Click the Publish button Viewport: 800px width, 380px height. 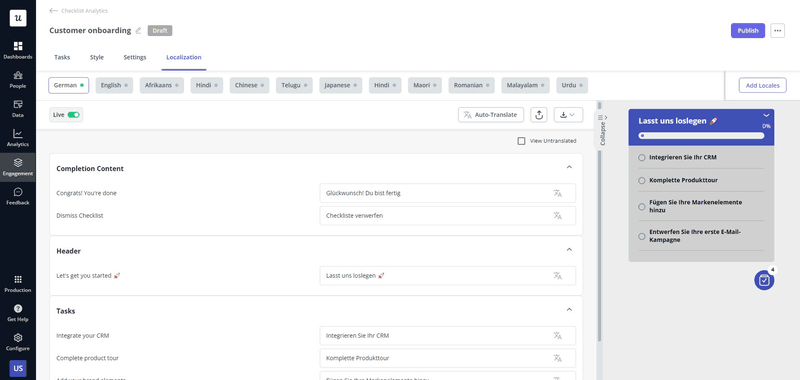(748, 31)
